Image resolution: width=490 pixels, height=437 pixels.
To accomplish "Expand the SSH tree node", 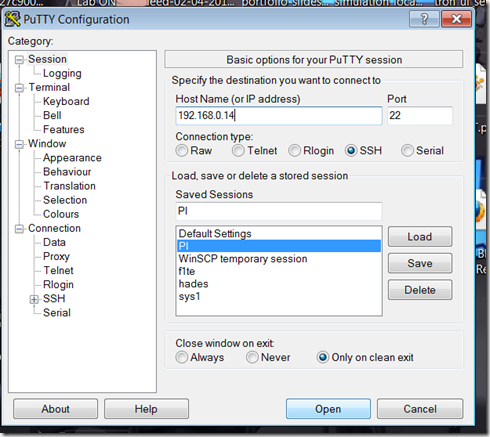I will click(34, 299).
